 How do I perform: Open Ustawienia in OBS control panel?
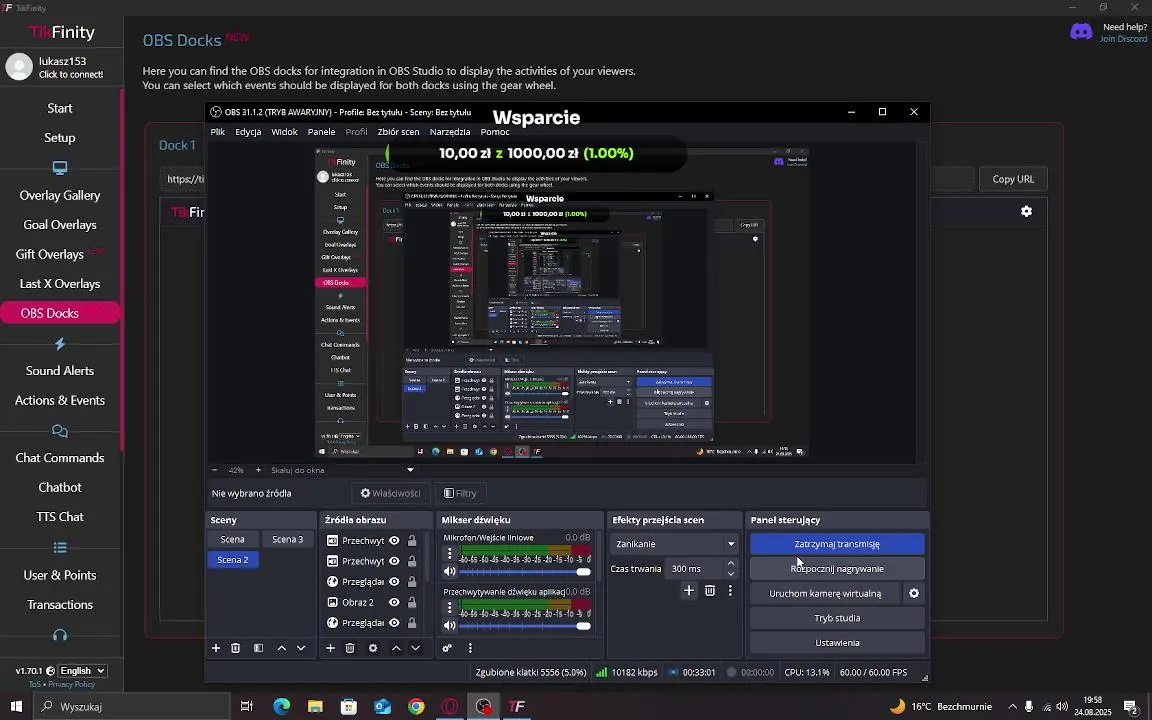pyautogui.click(x=837, y=643)
